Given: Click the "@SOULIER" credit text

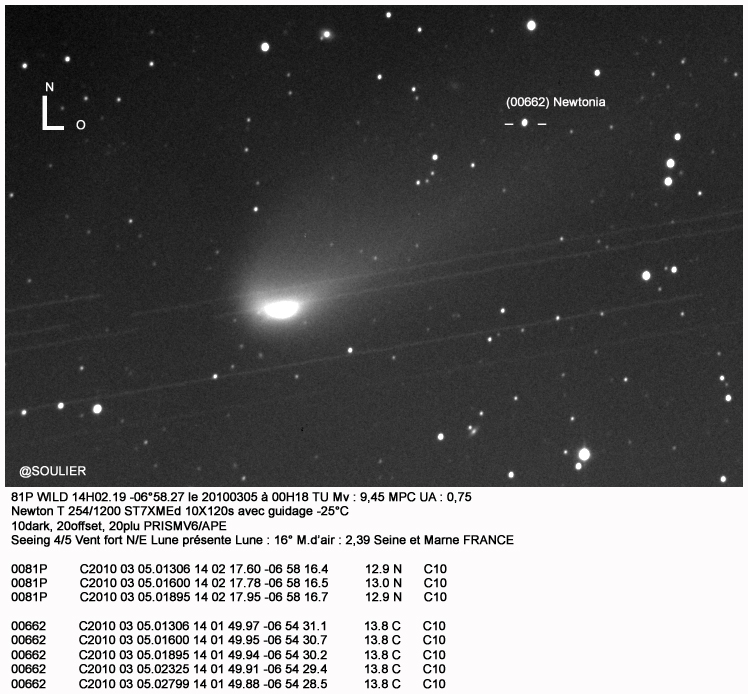Looking at the screenshot, I should [x=53, y=471].
